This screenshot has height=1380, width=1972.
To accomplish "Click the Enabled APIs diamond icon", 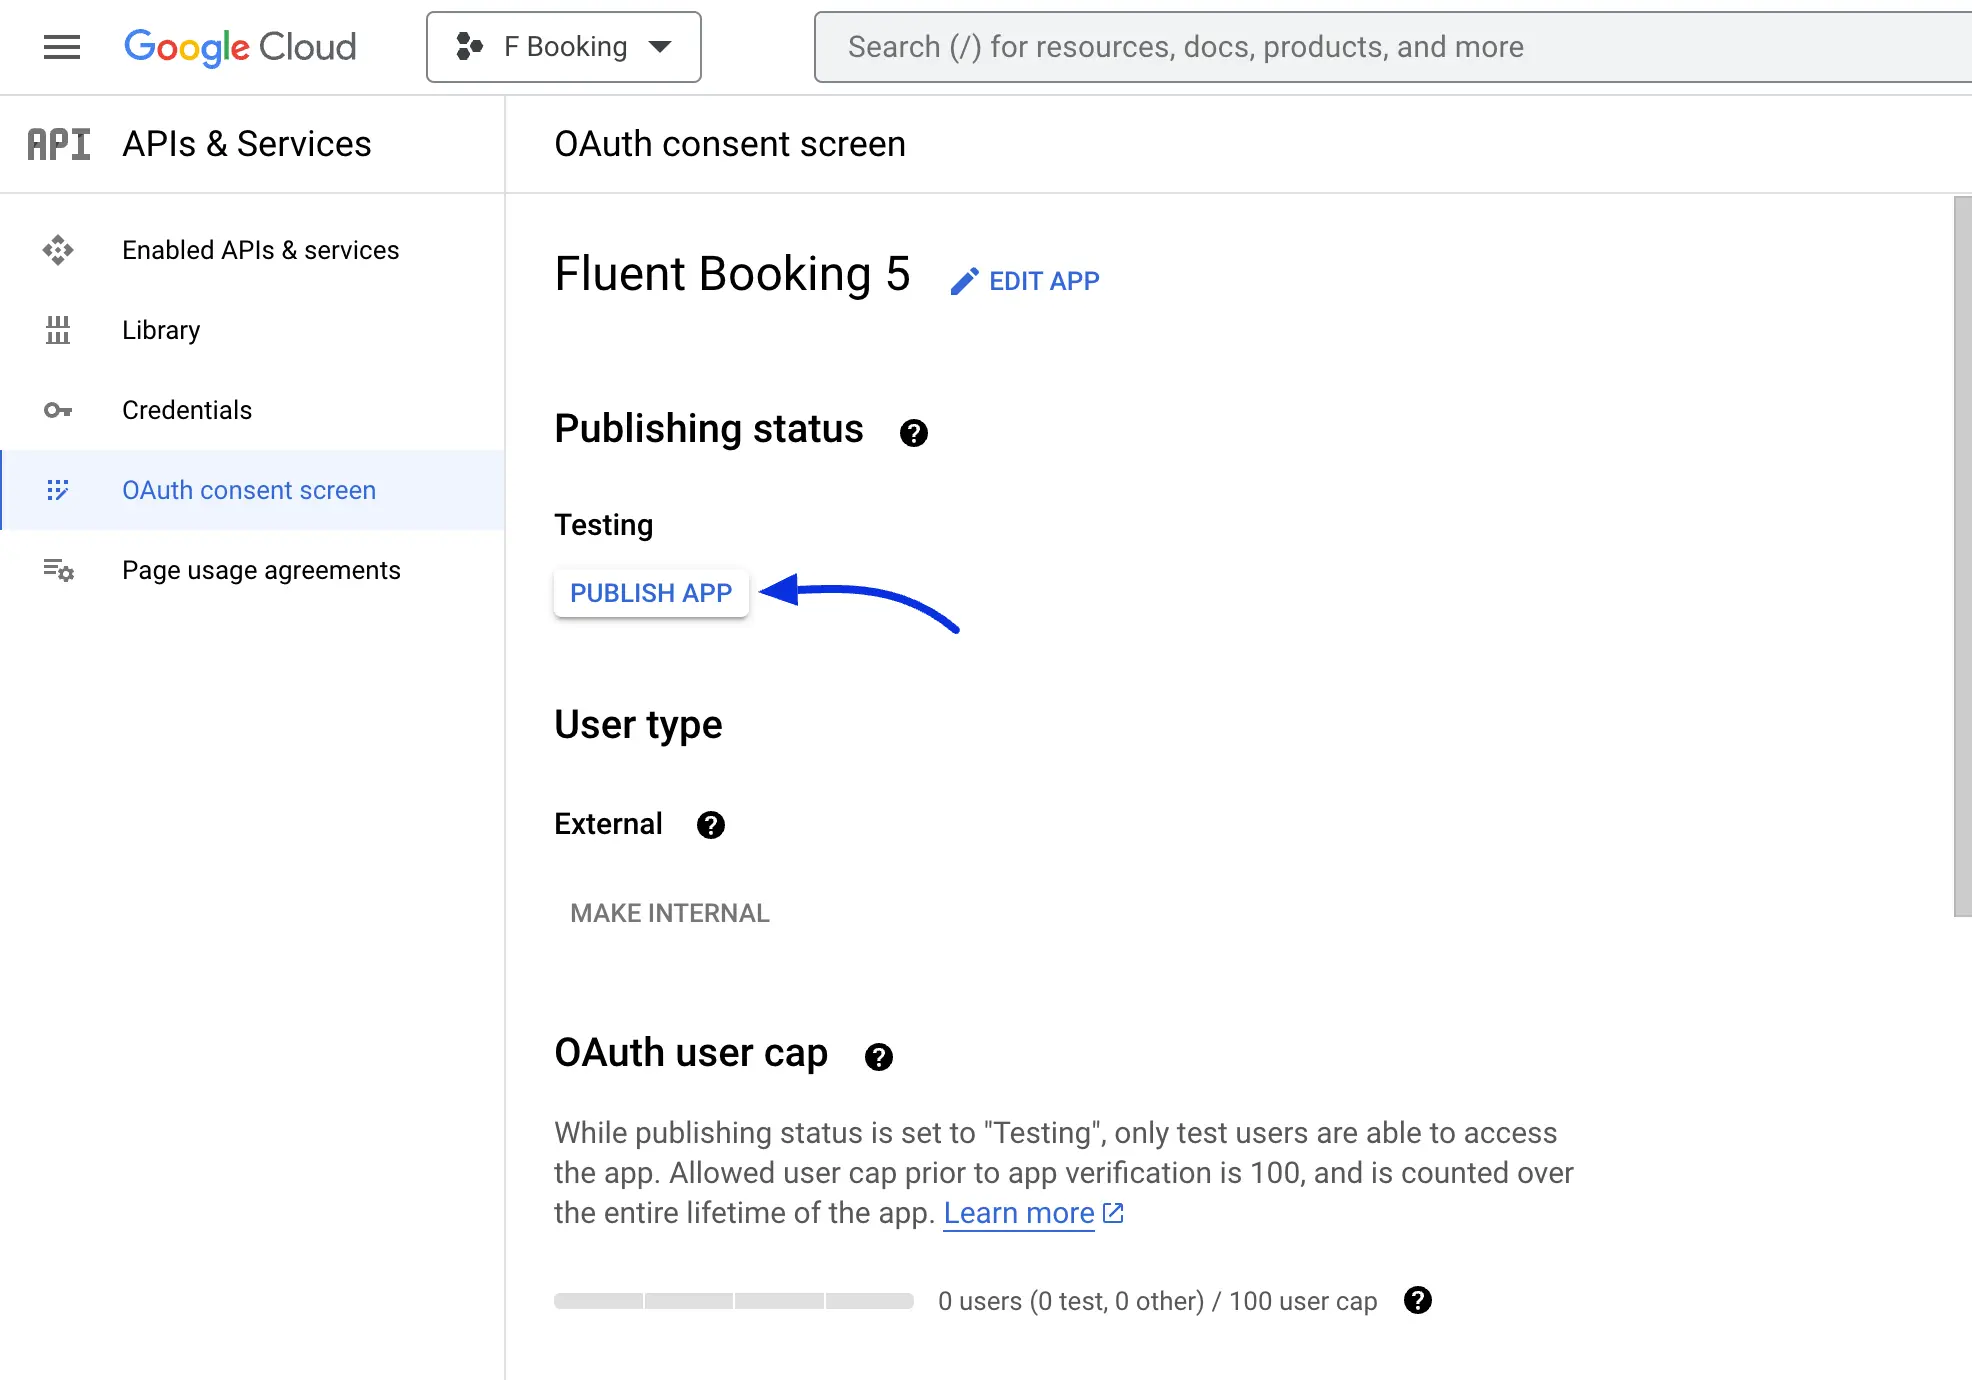I will [x=58, y=250].
